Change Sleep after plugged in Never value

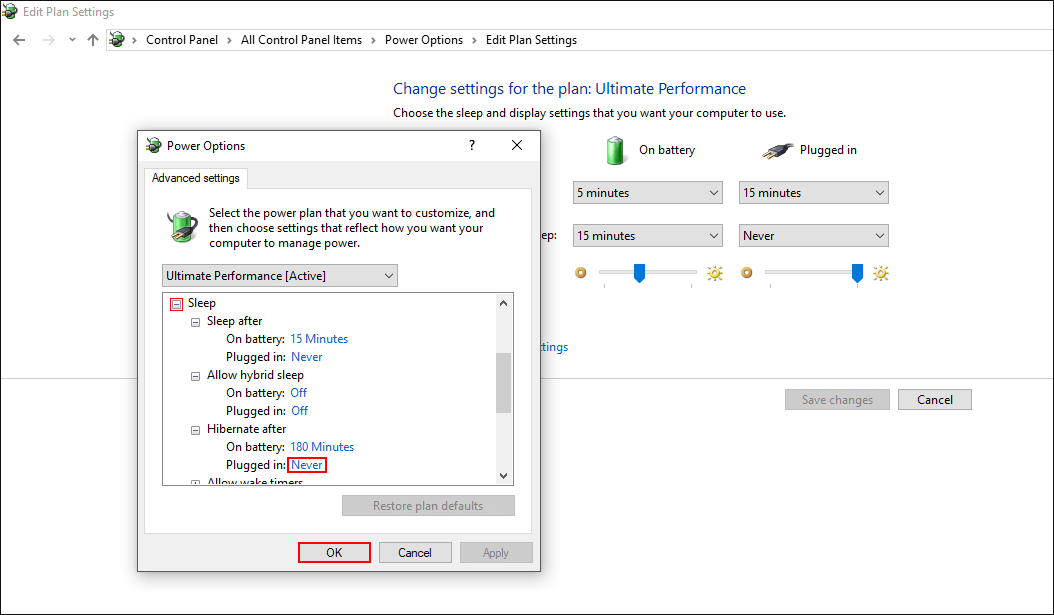click(307, 358)
